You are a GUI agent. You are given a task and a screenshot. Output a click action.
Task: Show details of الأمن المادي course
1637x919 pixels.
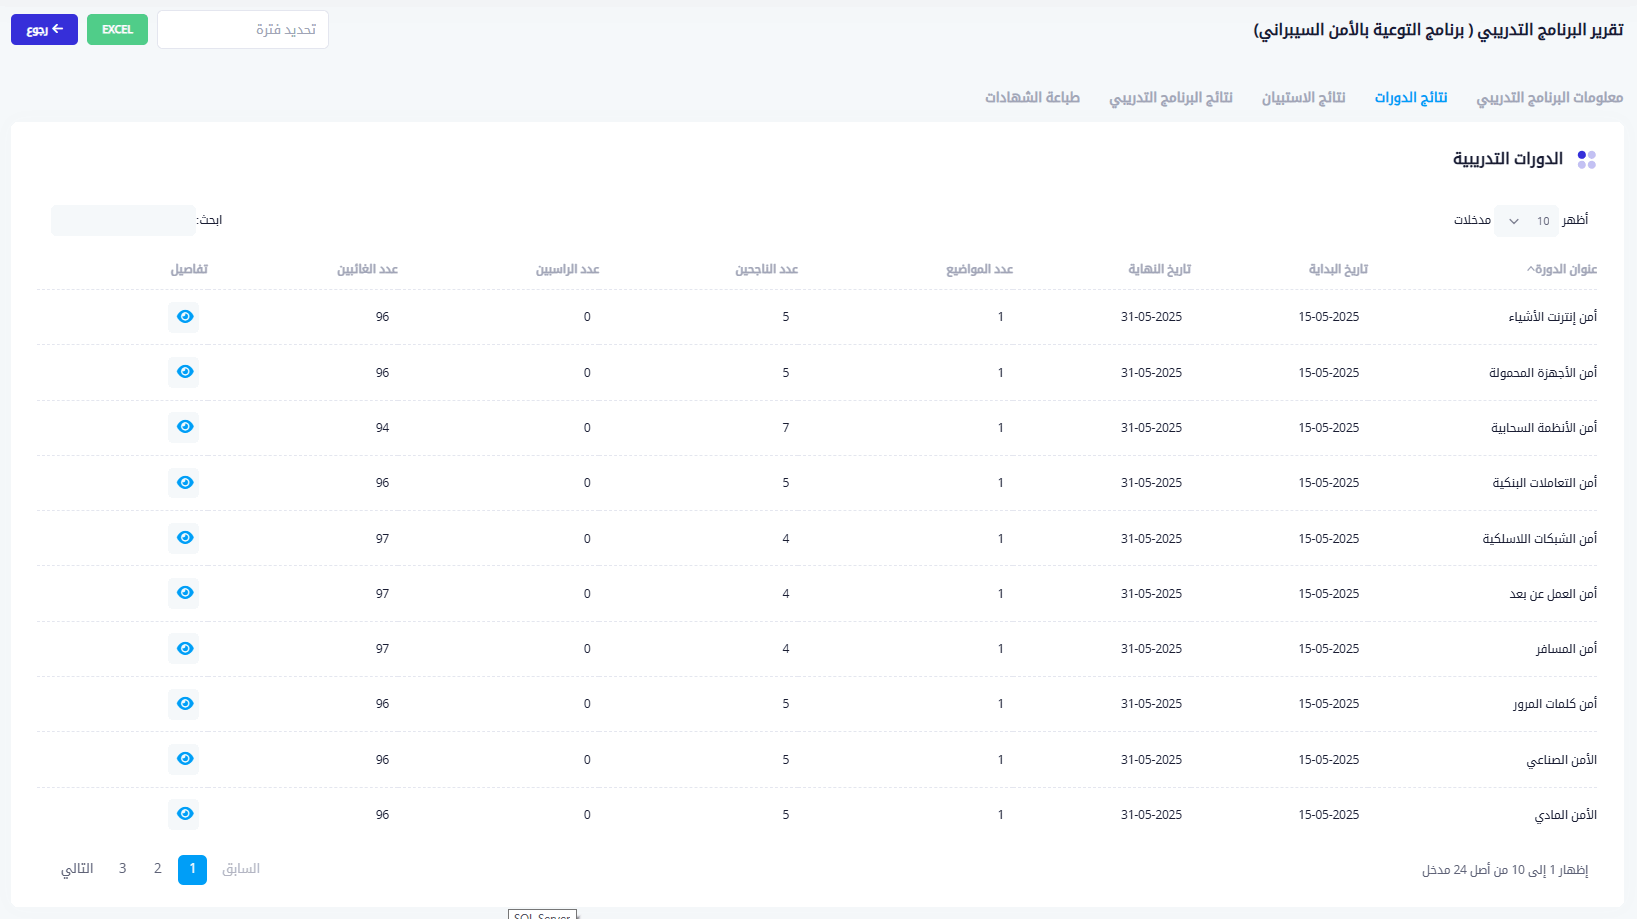click(184, 814)
